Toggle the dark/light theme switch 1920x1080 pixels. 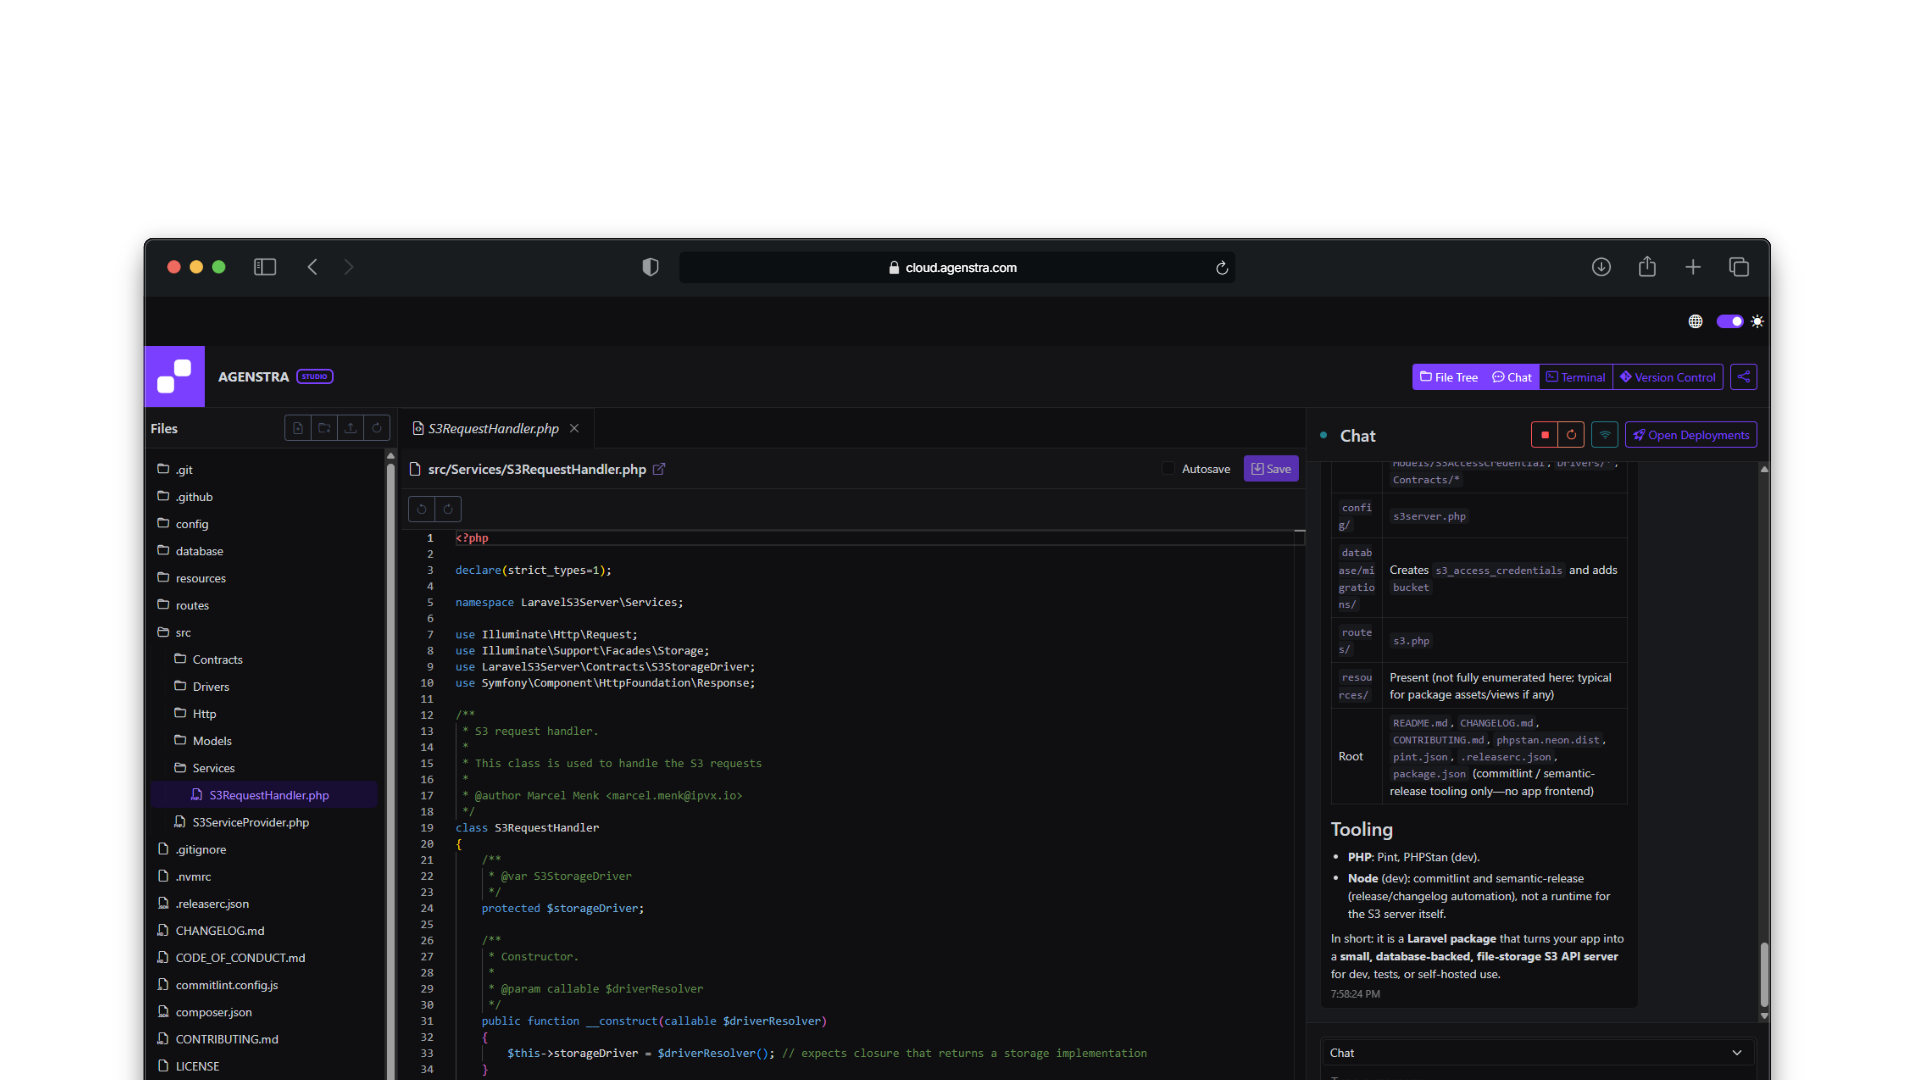tap(1729, 321)
